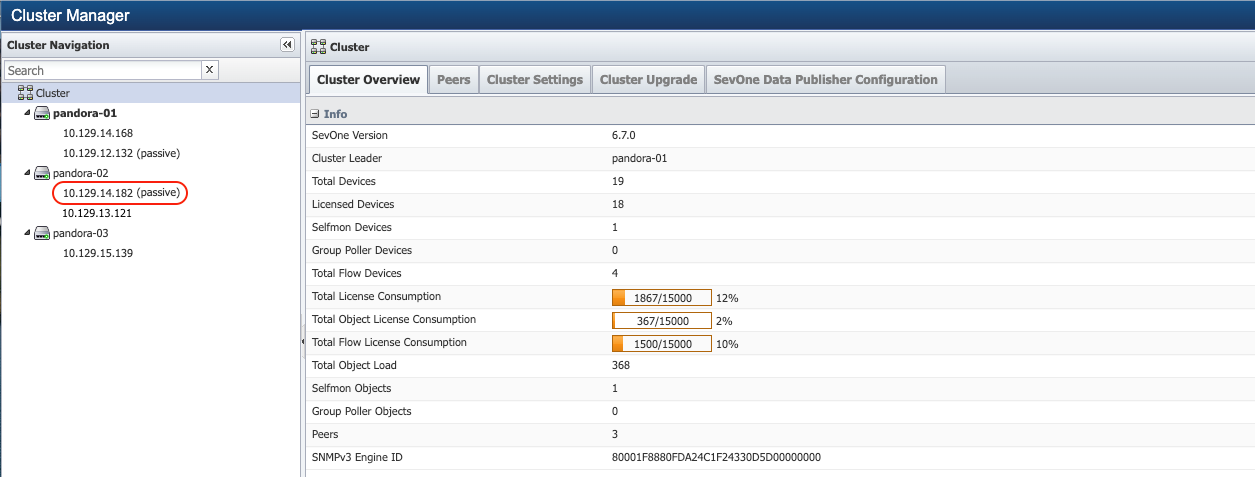Click the Licensed Devices value 18

tap(617, 204)
